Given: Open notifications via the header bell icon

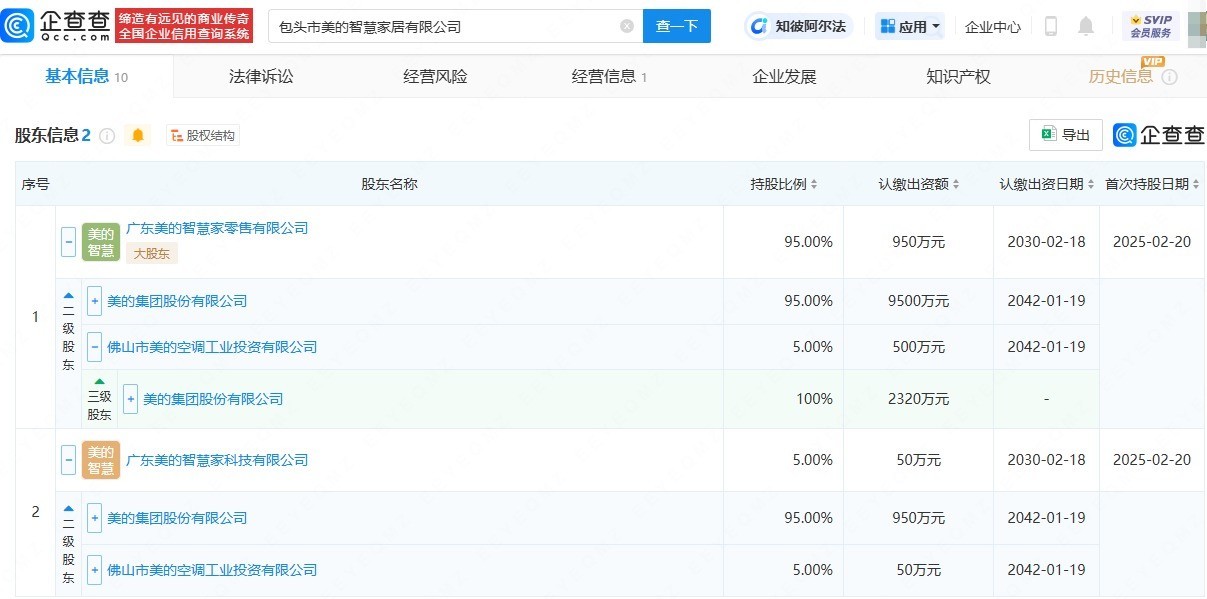Looking at the screenshot, I should [x=1086, y=26].
